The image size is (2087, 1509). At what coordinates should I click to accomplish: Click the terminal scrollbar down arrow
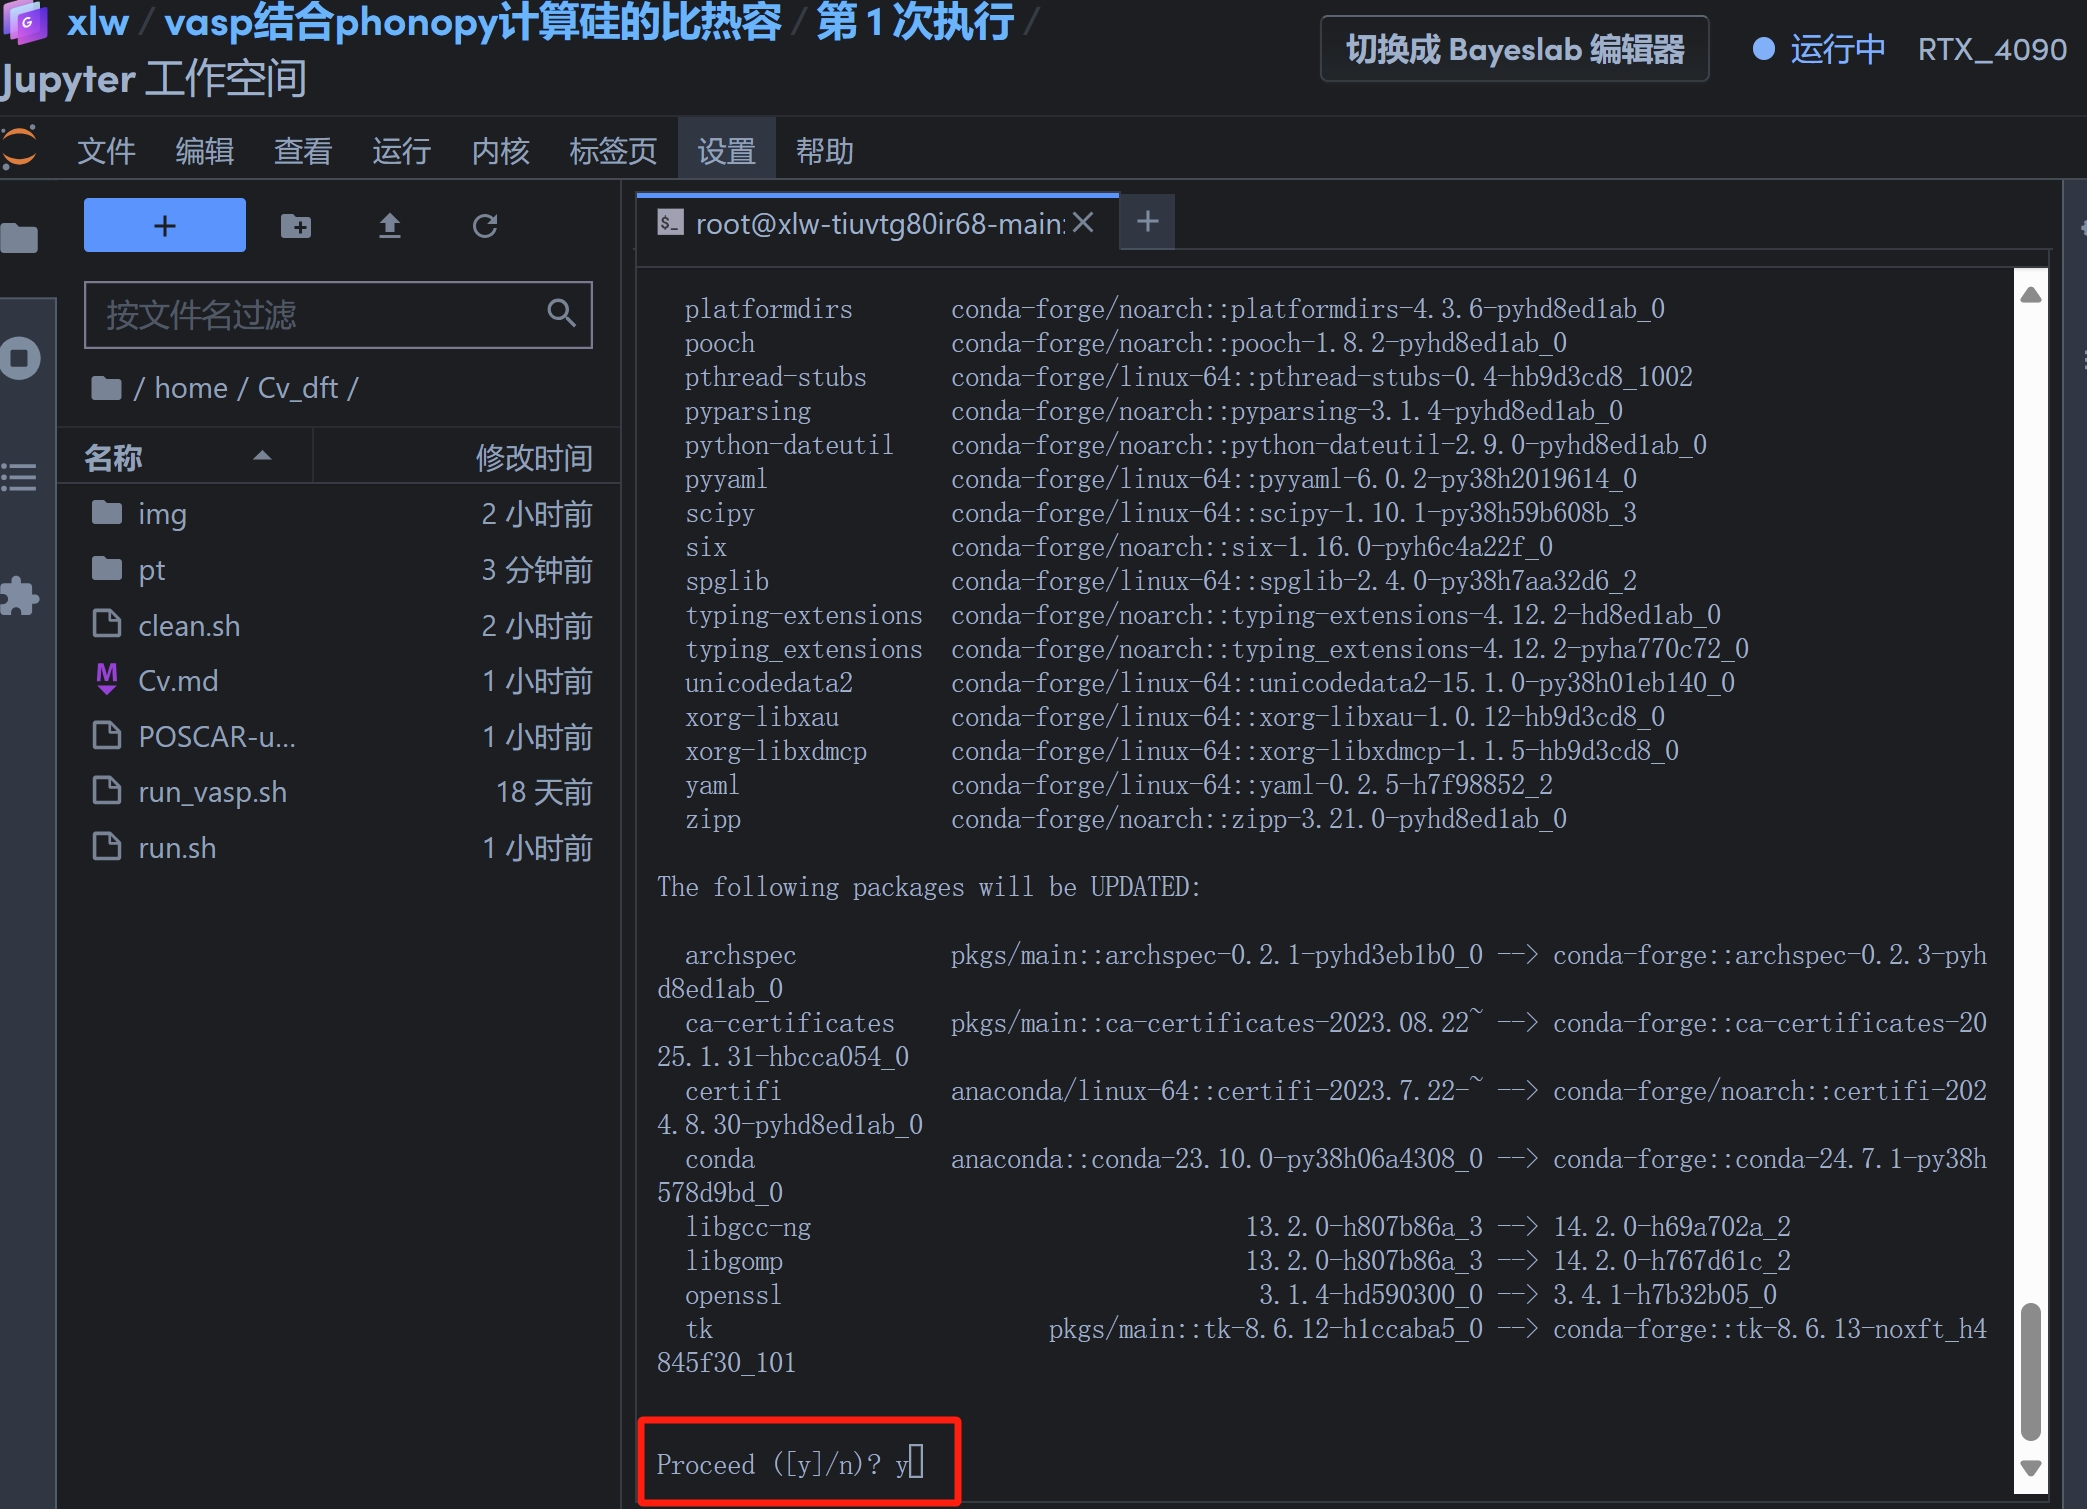tap(2031, 1468)
